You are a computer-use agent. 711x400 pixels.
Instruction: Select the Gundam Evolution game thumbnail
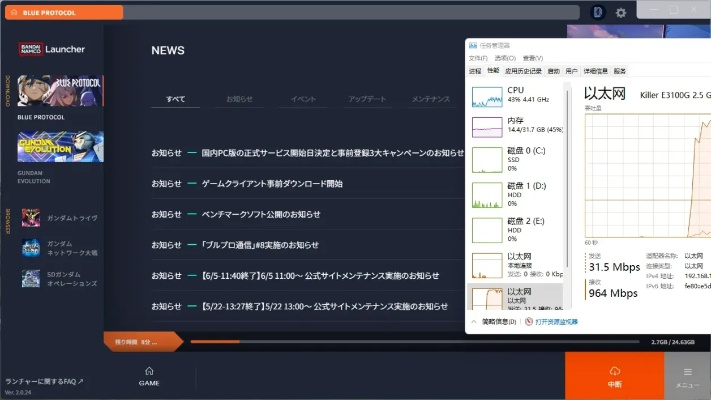60,146
